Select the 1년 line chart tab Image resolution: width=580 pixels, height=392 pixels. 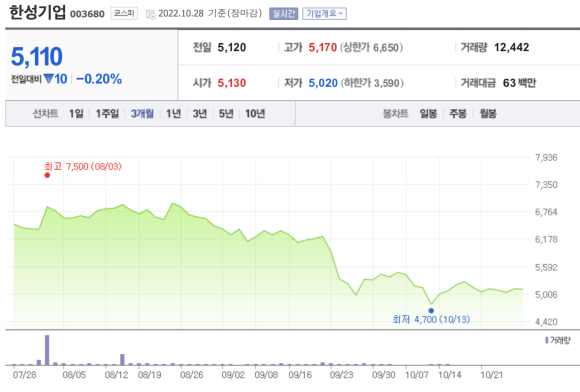click(173, 114)
